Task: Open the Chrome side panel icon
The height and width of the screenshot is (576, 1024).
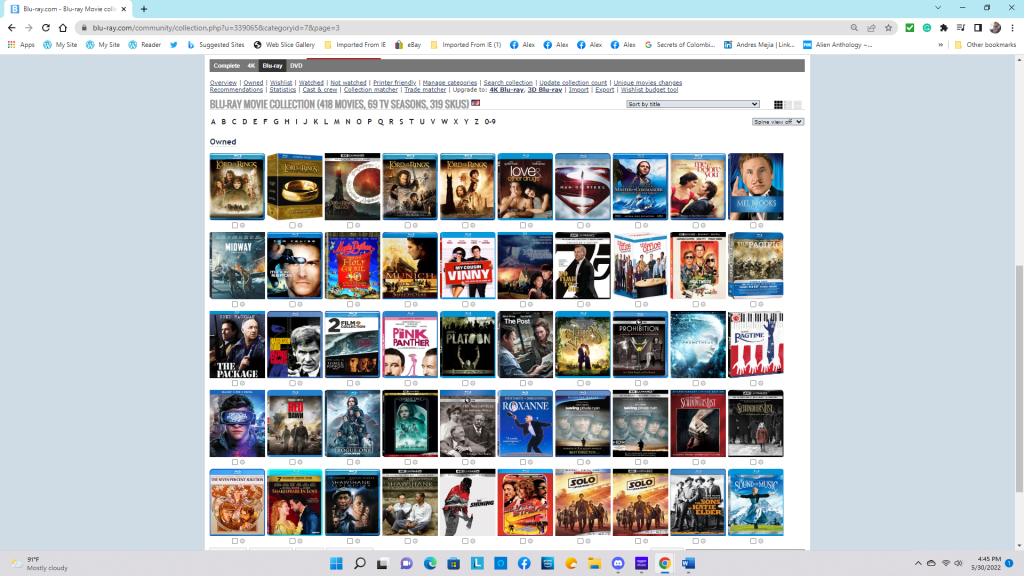Action: tap(977, 28)
